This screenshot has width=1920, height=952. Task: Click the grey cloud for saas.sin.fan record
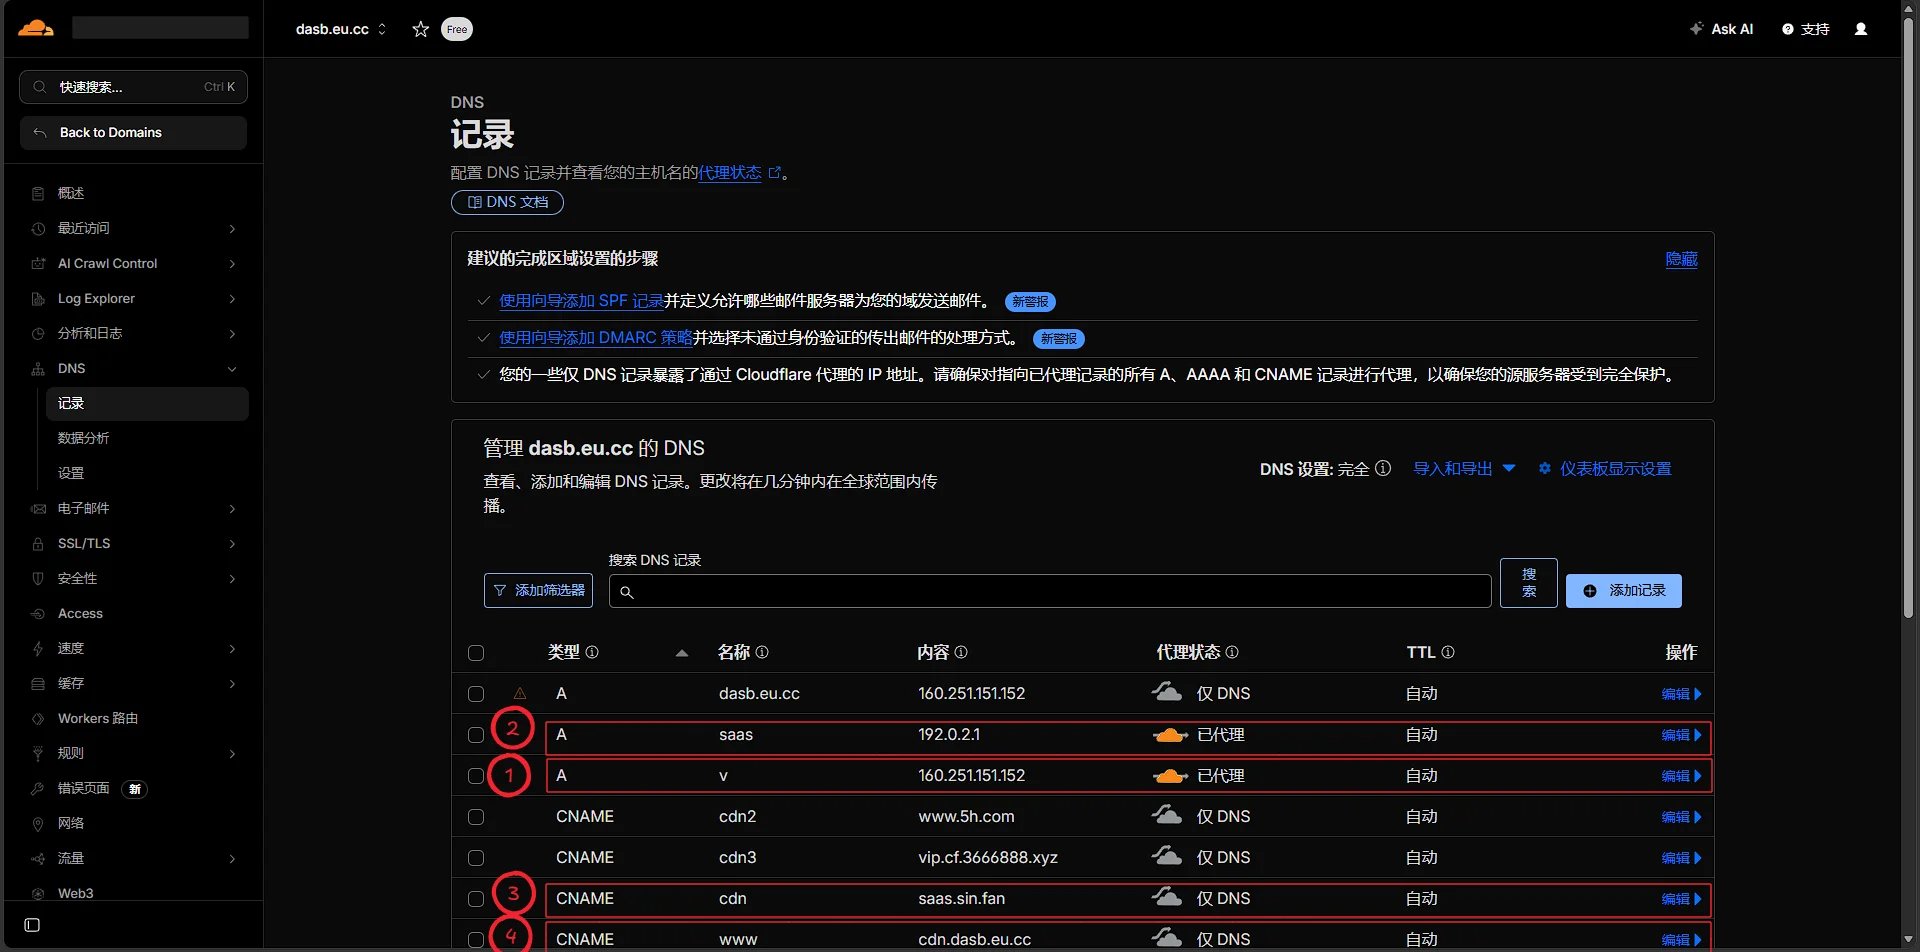(1167, 897)
